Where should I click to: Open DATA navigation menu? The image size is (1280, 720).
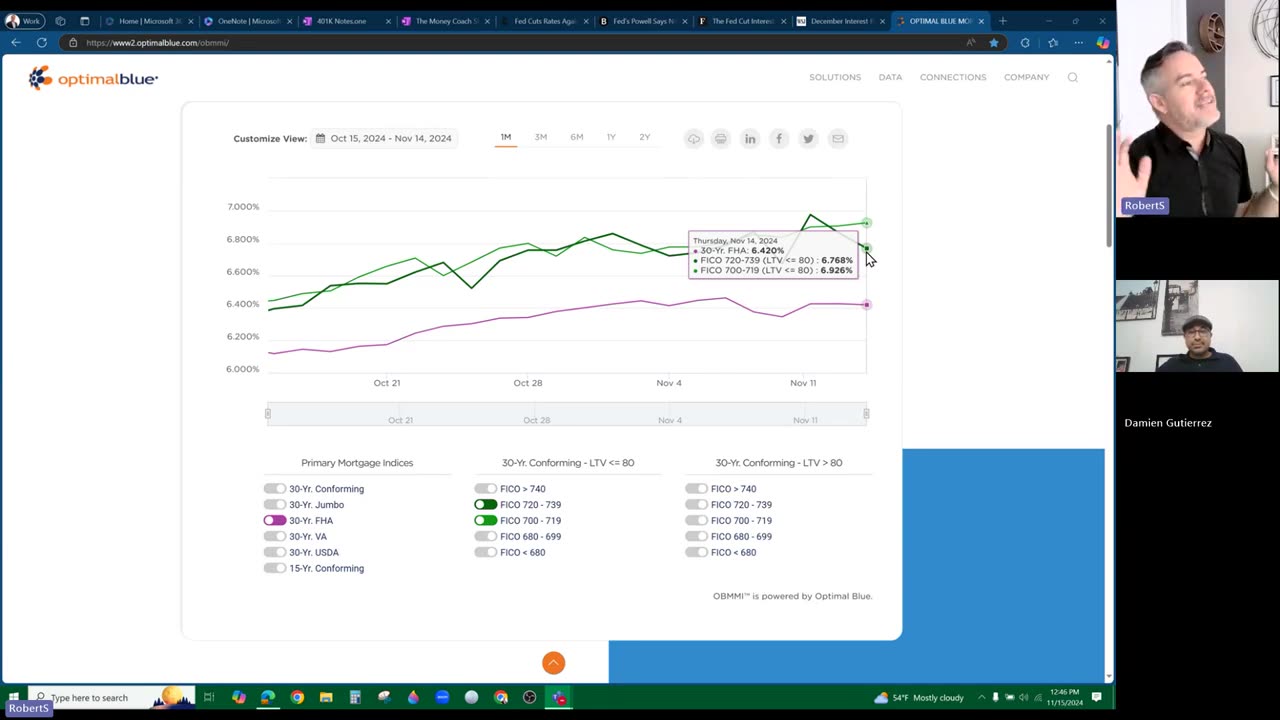tap(890, 77)
